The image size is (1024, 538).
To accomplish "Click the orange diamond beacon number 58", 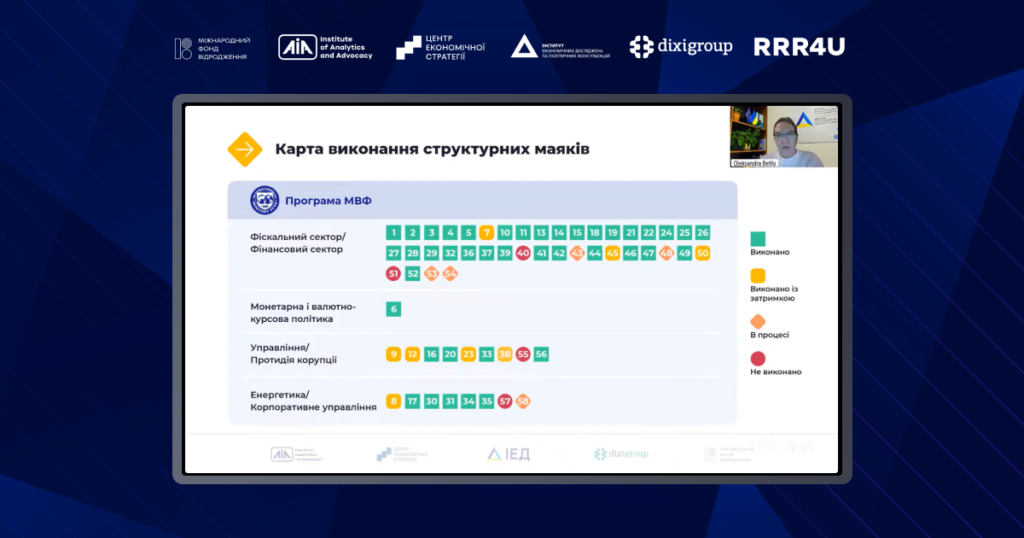I will point(523,401).
